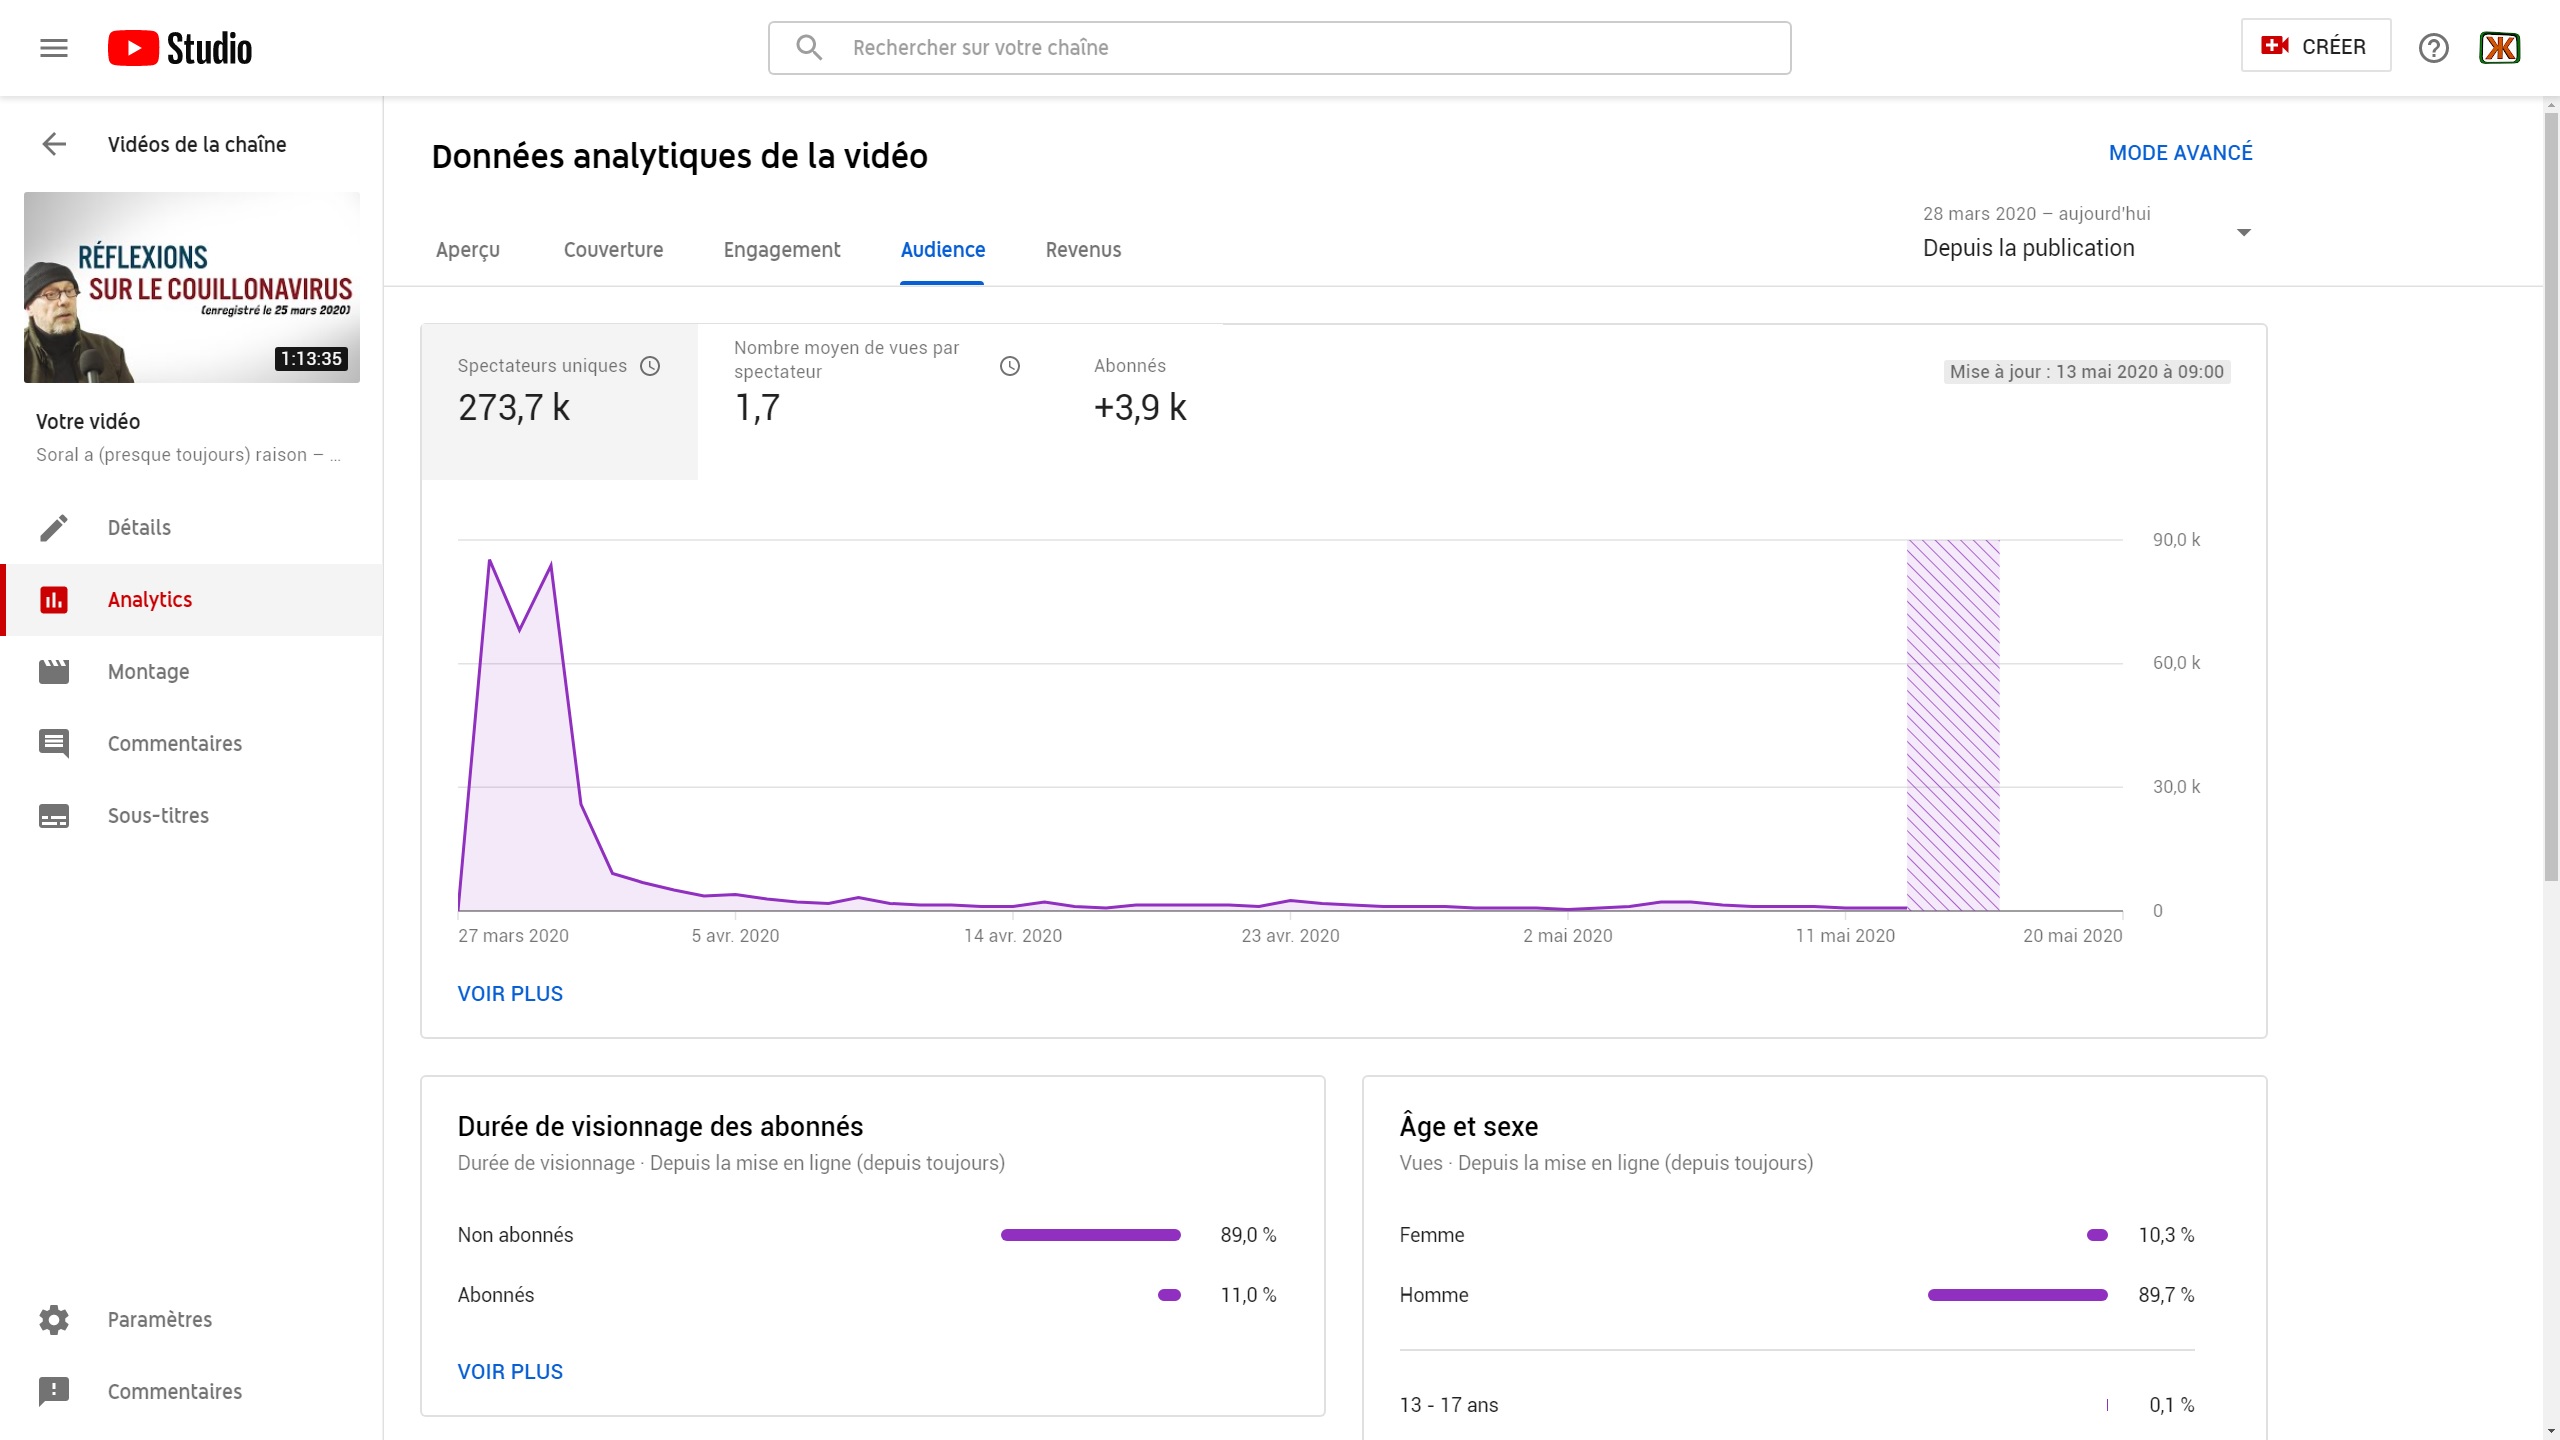Click the clock icon next to Spectateurs uniques
The image size is (2560, 1440).
pyautogui.click(x=650, y=366)
